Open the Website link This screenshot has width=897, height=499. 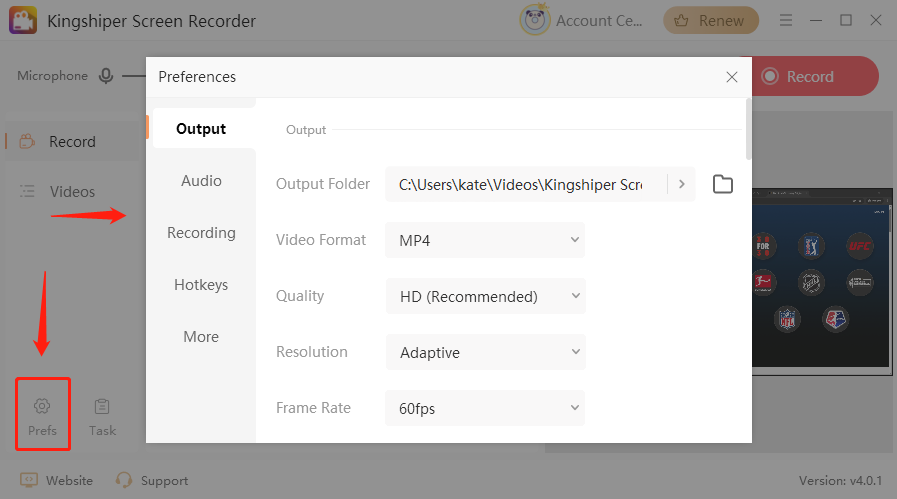coord(69,481)
